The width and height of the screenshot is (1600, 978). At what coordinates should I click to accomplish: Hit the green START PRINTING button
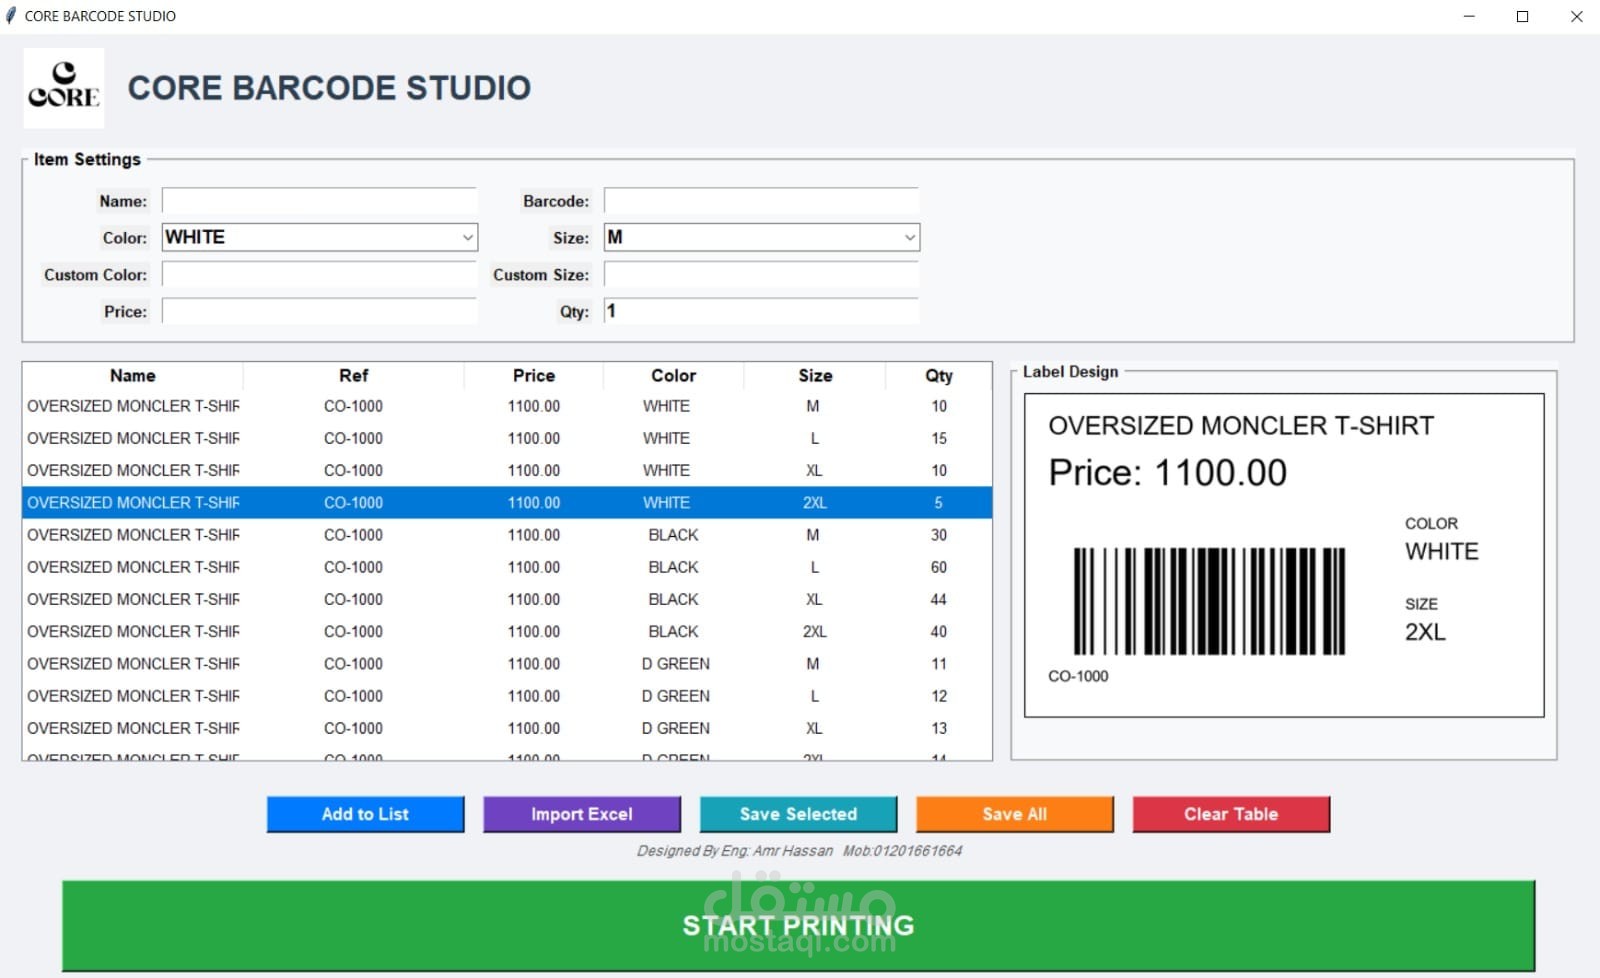click(798, 926)
